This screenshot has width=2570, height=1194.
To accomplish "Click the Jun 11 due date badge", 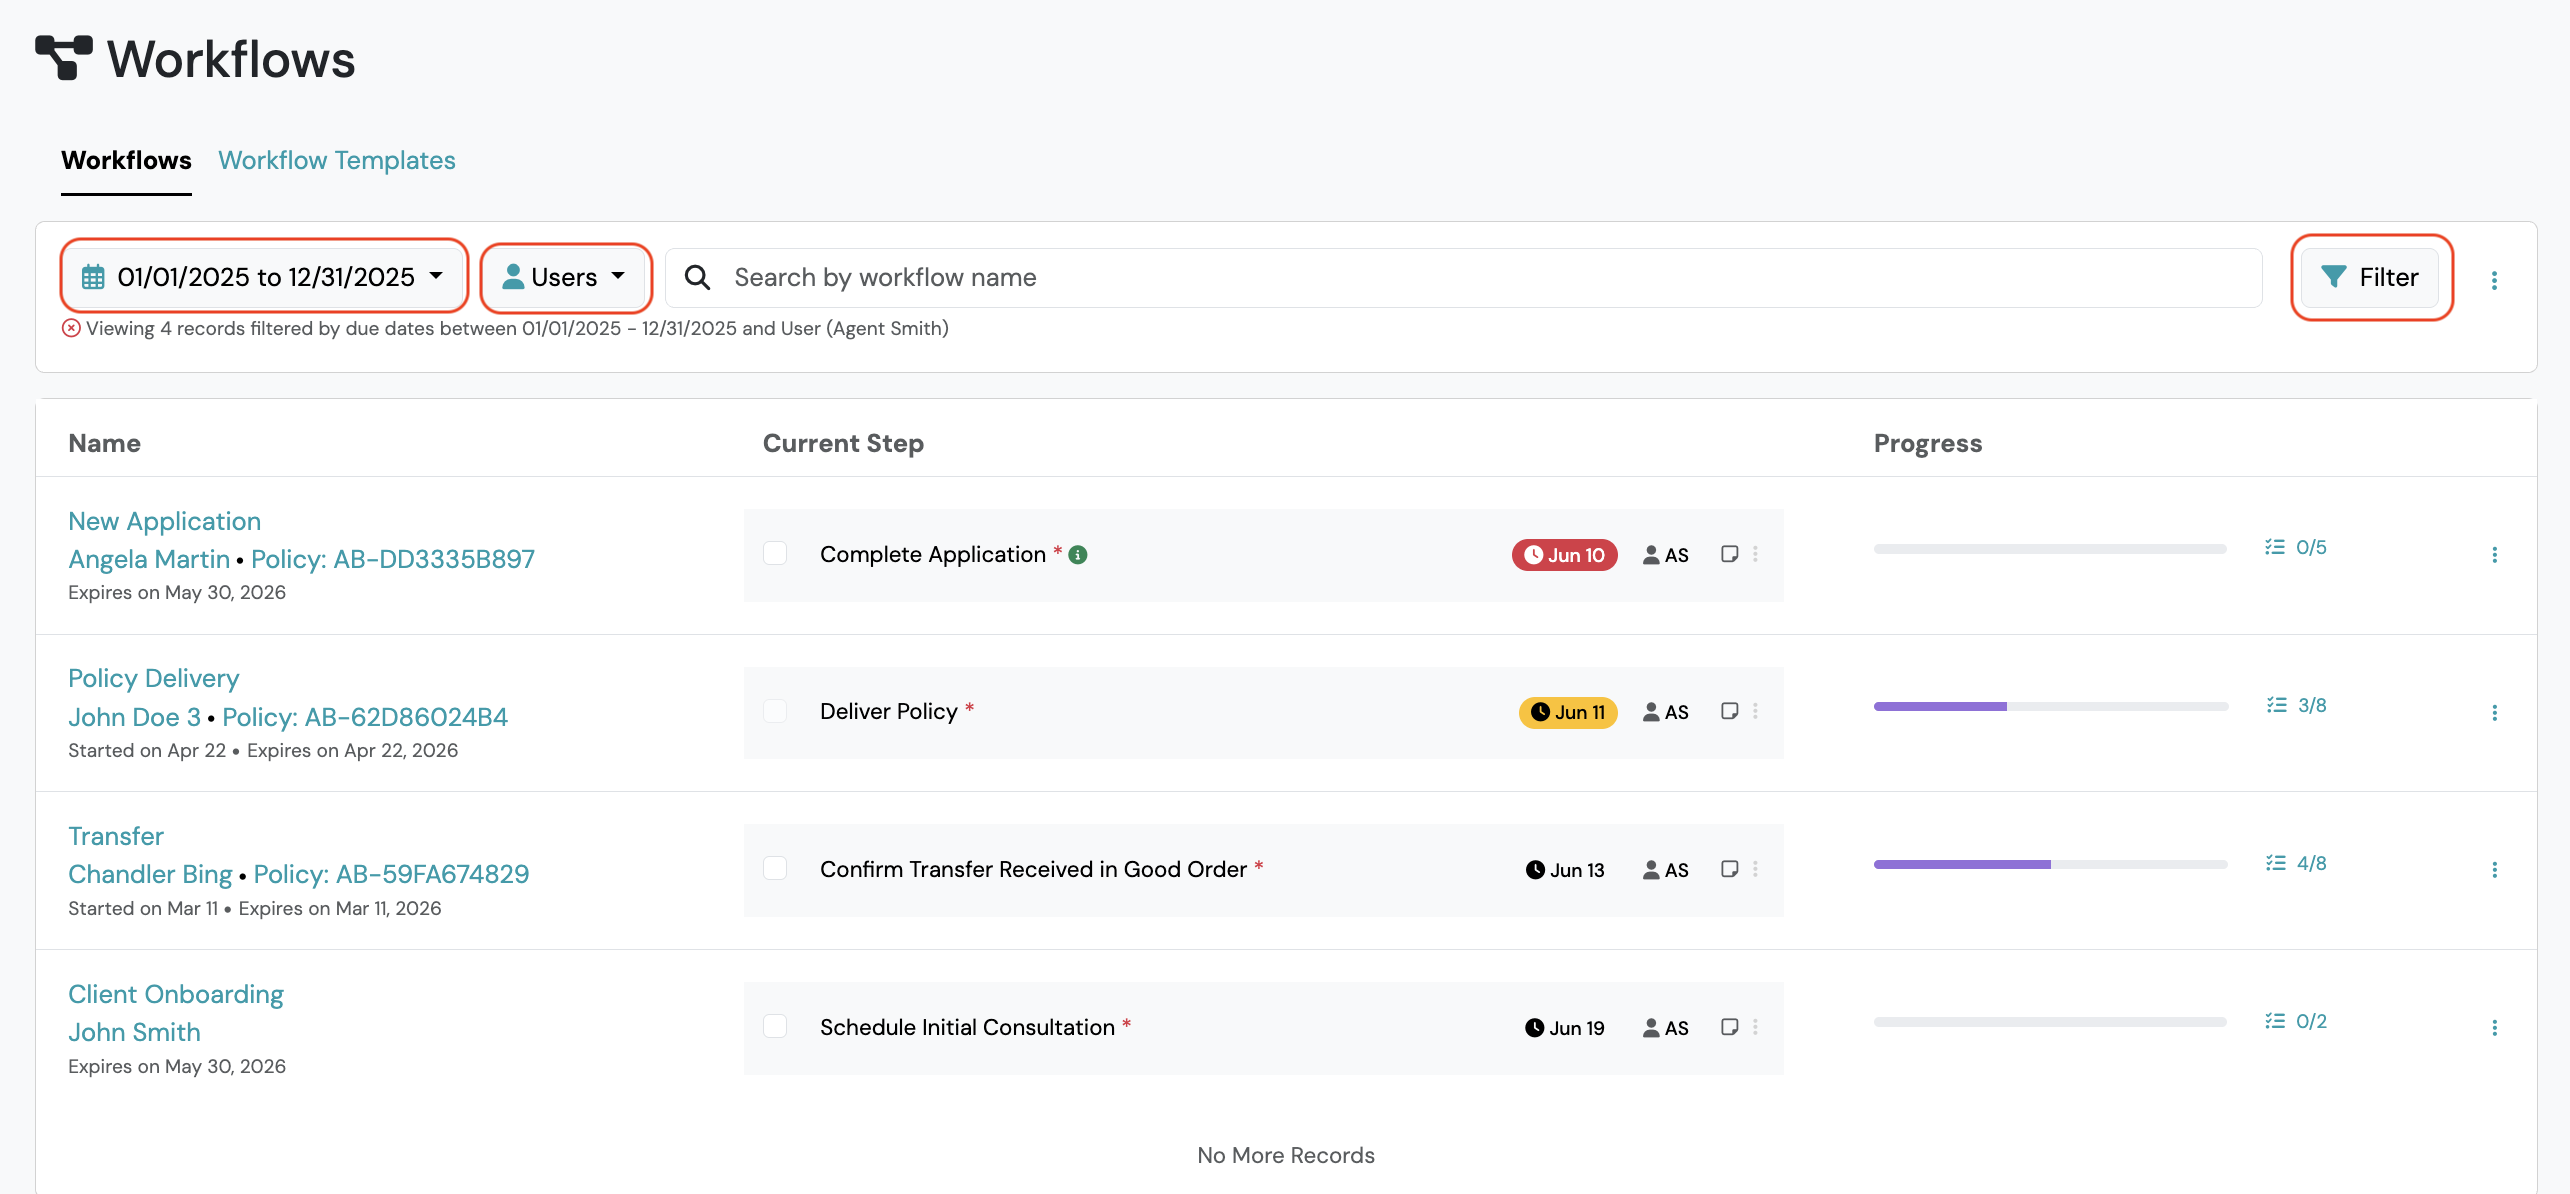I will [1567, 712].
